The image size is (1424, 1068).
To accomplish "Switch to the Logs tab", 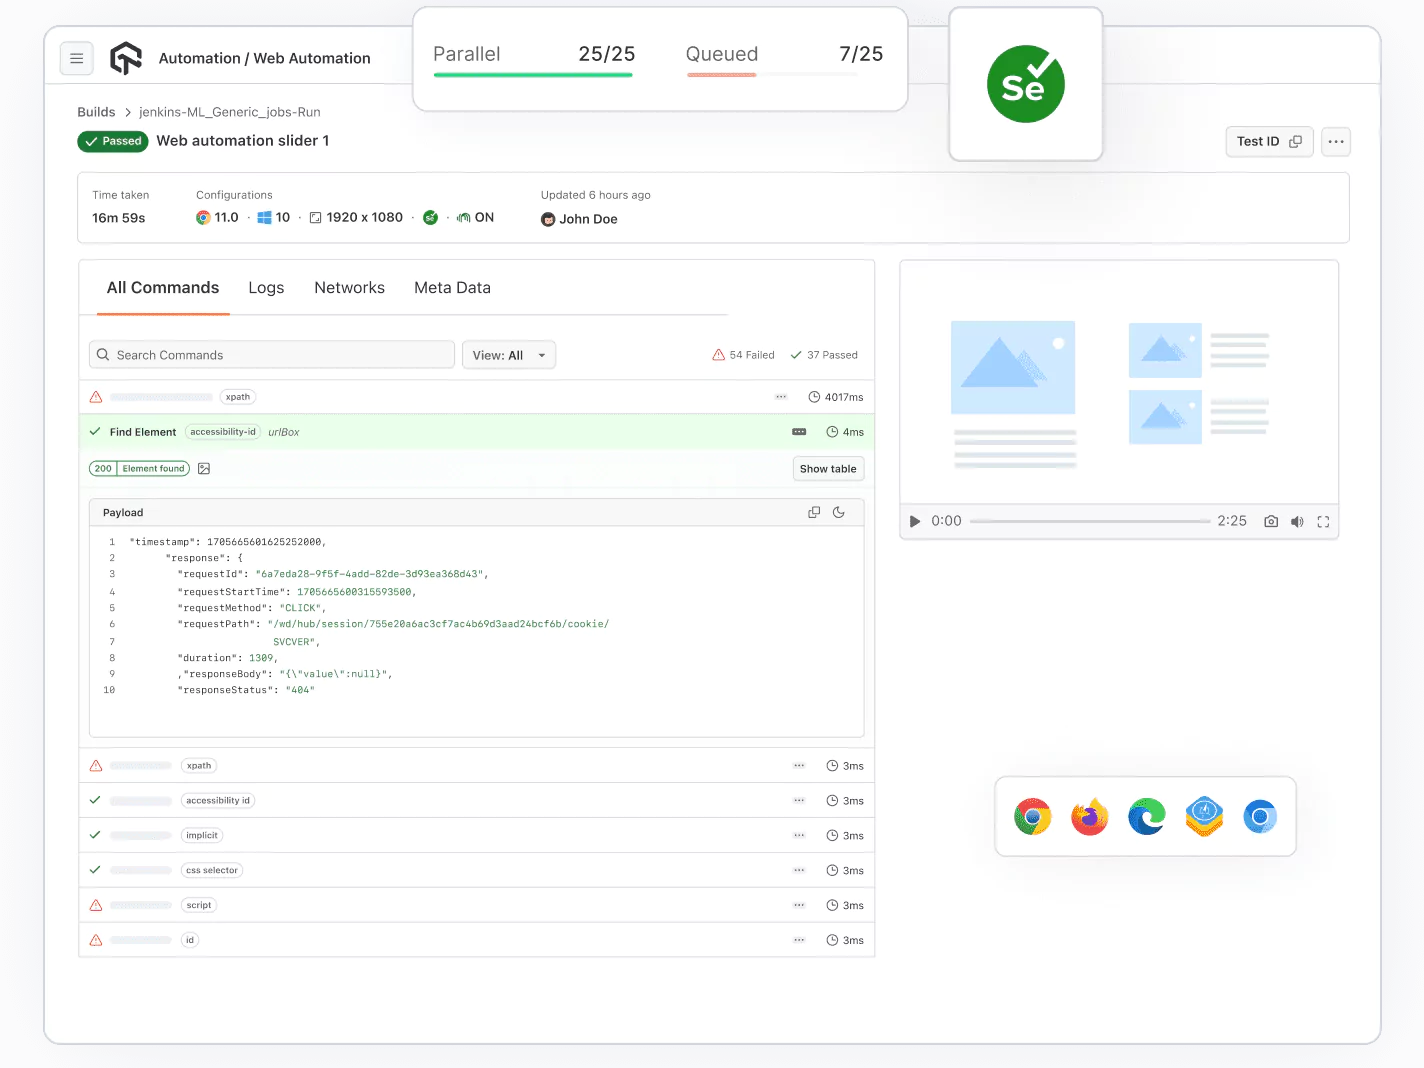I will [x=265, y=287].
